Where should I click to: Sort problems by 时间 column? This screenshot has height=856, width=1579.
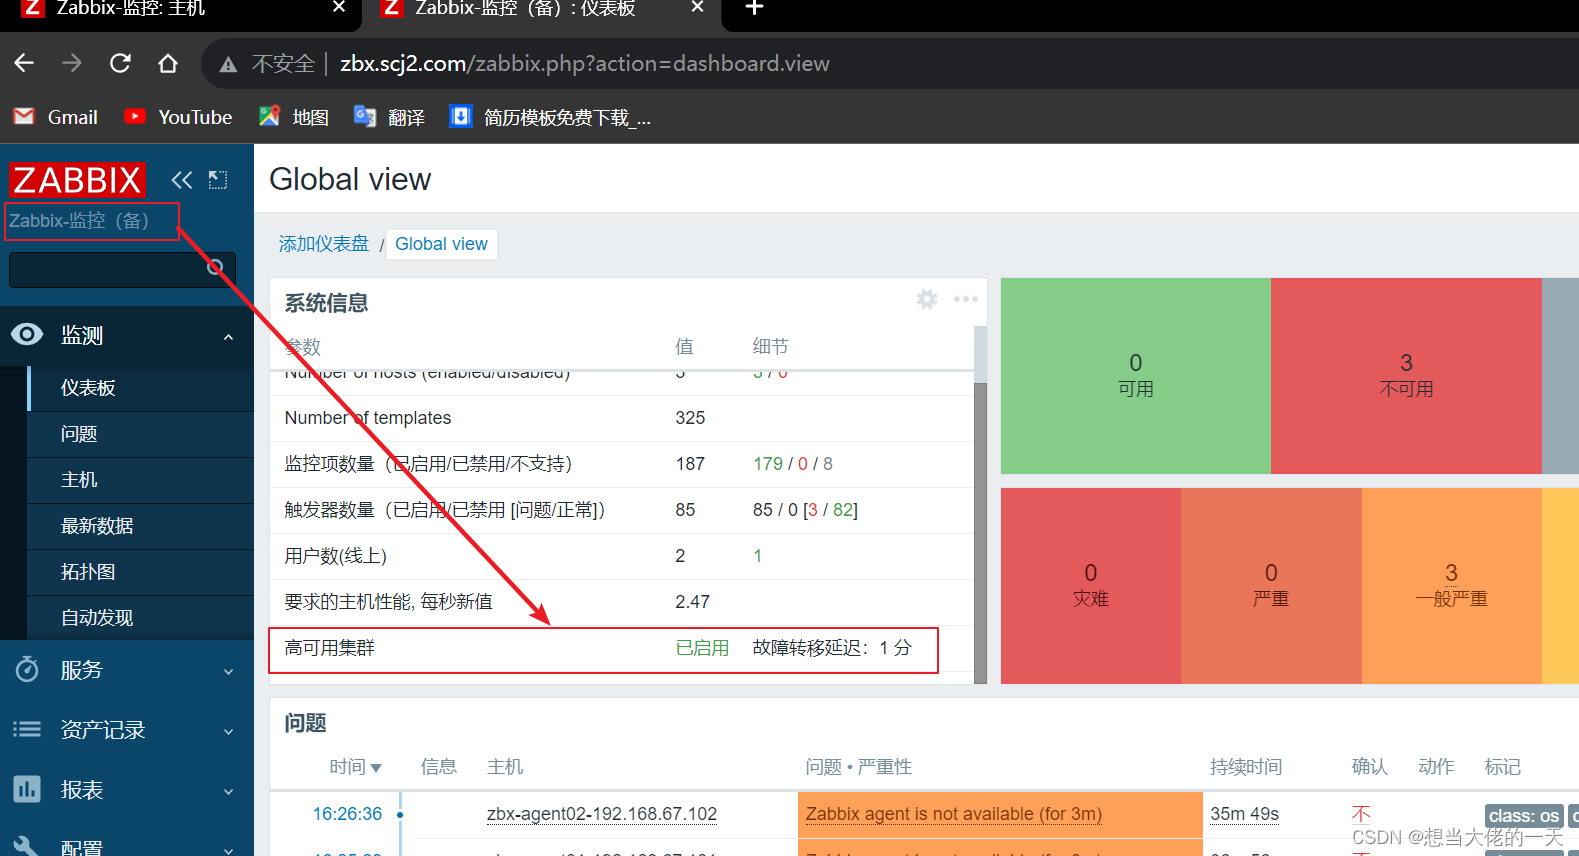coord(355,767)
